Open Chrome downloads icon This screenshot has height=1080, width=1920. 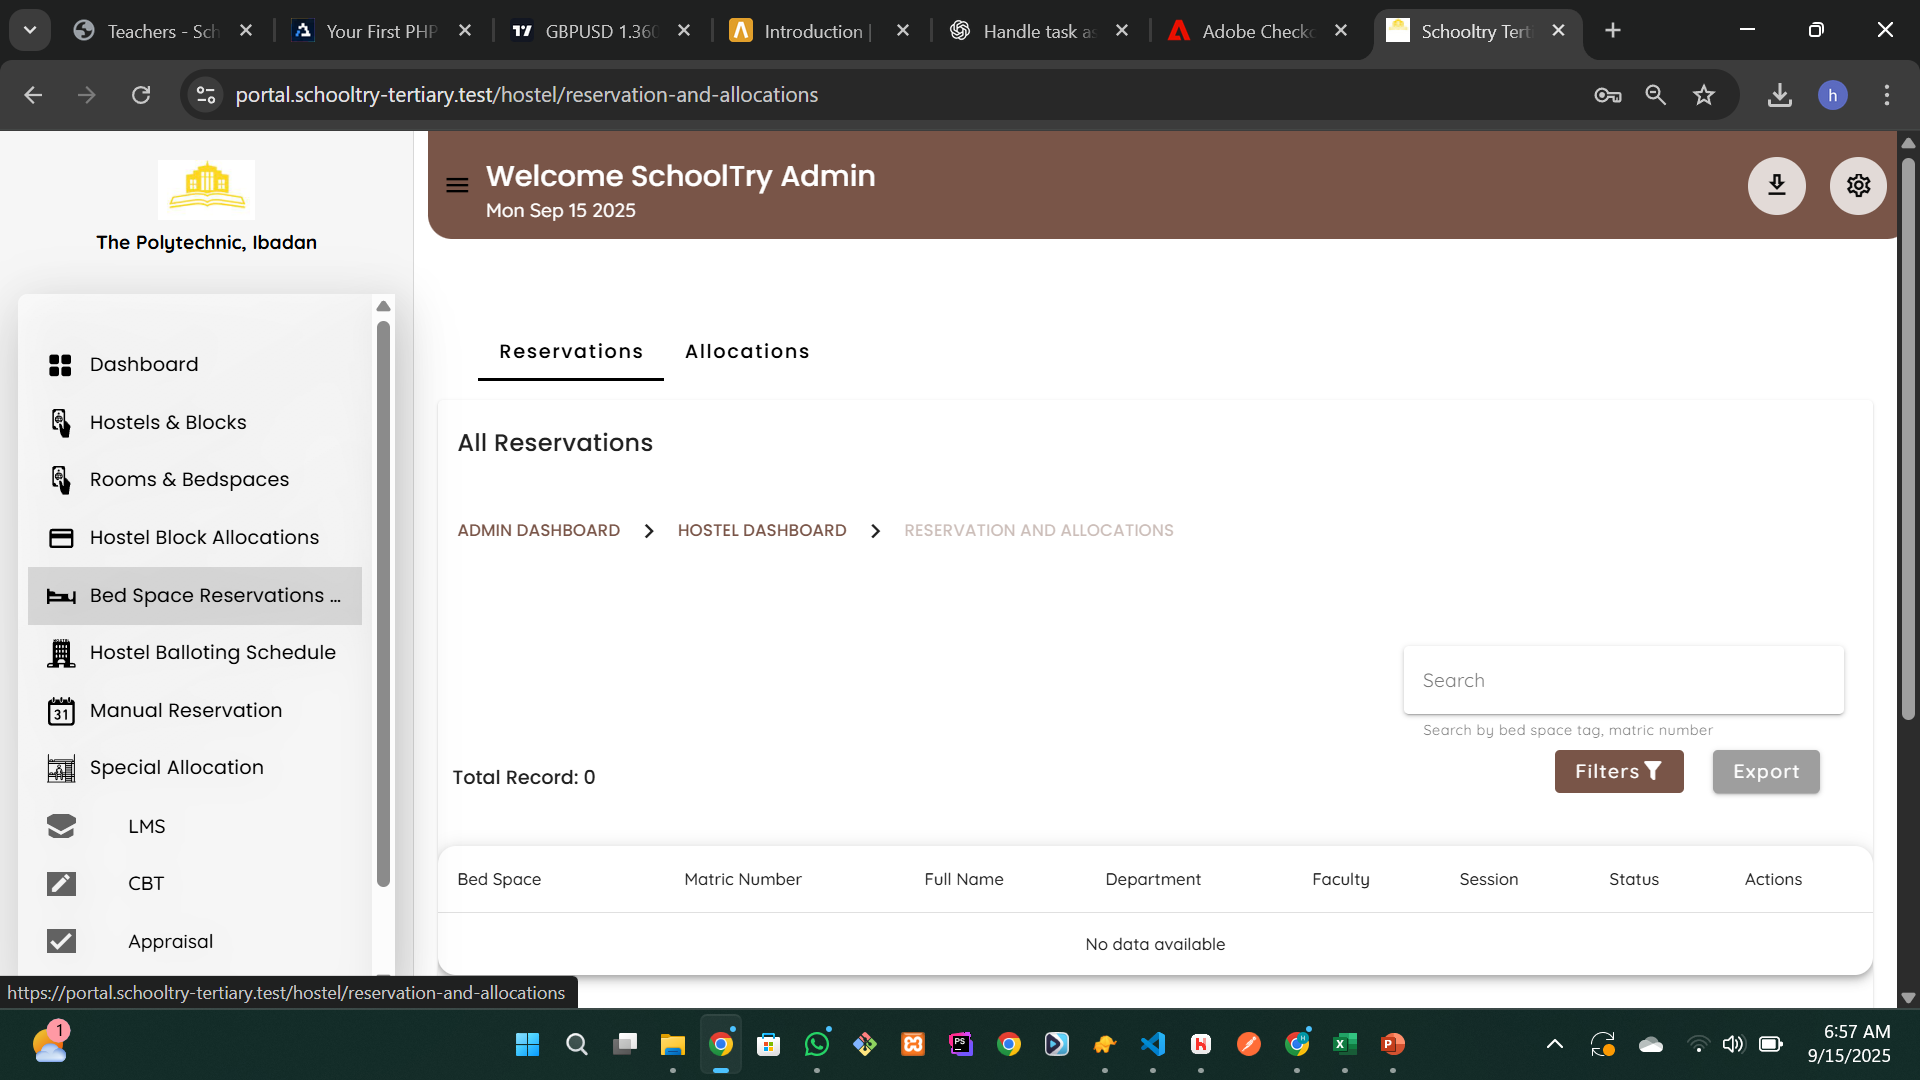tap(1780, 95)
